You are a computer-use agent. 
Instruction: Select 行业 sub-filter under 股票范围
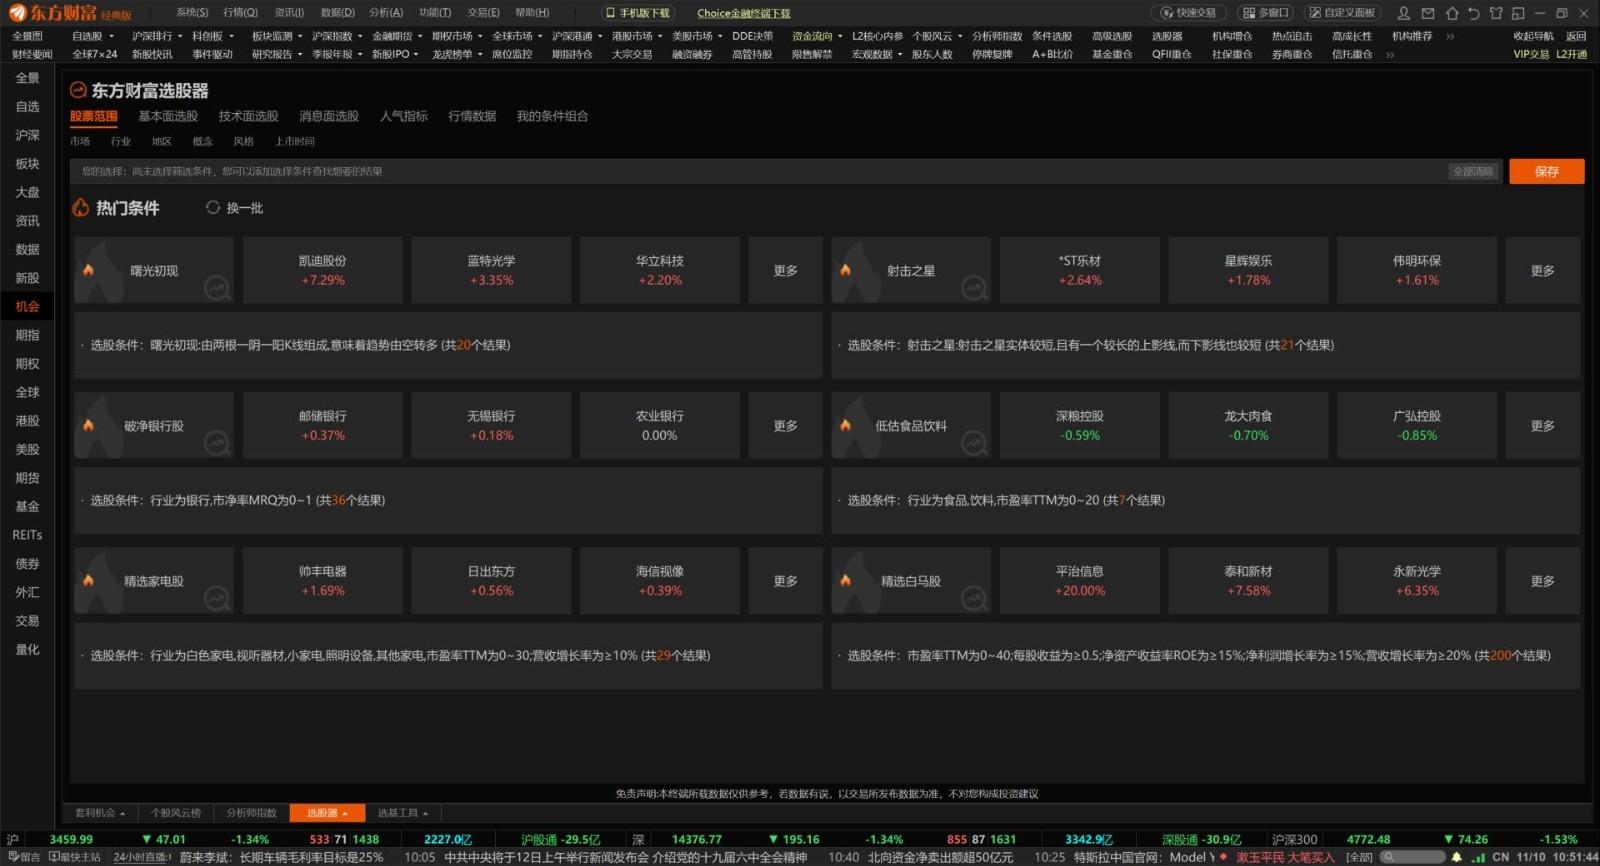tap(121, 141)
